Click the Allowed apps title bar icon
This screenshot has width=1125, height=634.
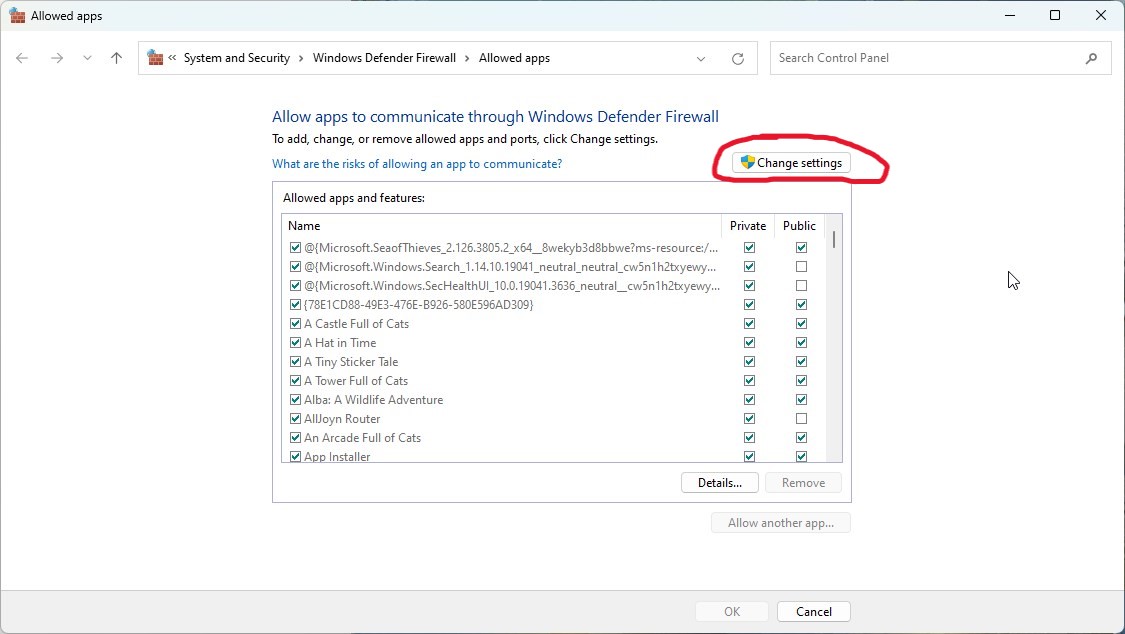coord(16,16)
